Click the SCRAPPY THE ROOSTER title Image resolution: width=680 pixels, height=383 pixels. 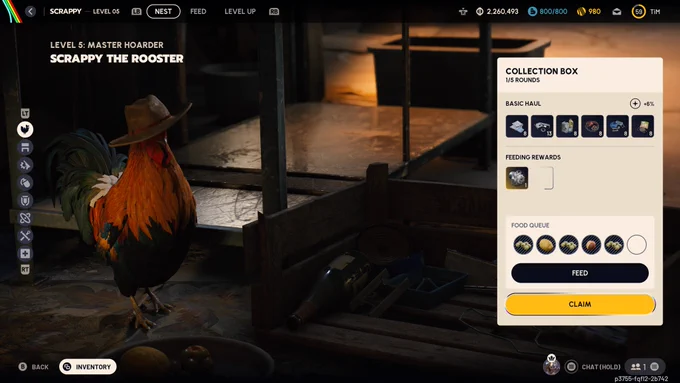(117, 59)
